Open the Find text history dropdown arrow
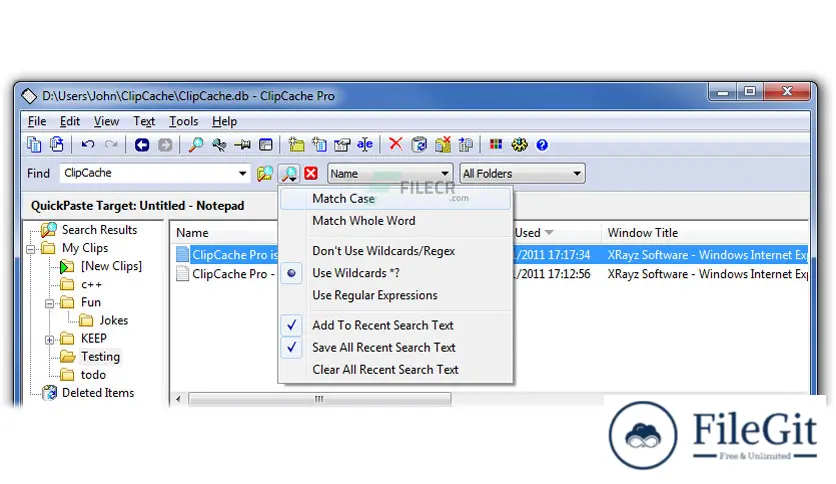 point(242,173)
